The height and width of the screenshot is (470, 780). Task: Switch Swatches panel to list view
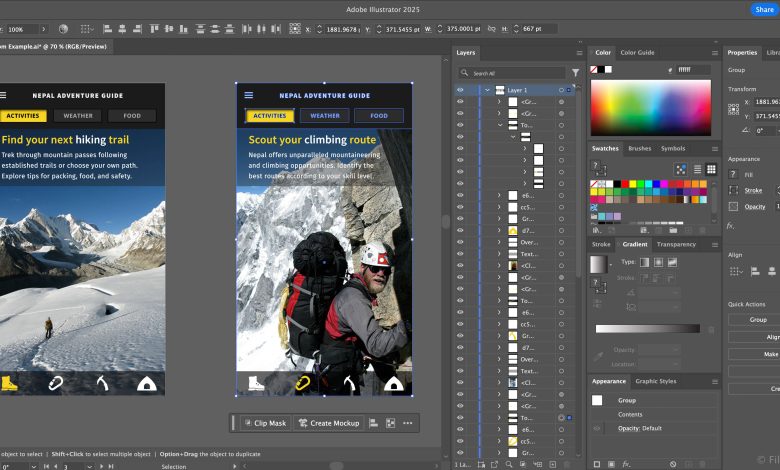[696, 169]
